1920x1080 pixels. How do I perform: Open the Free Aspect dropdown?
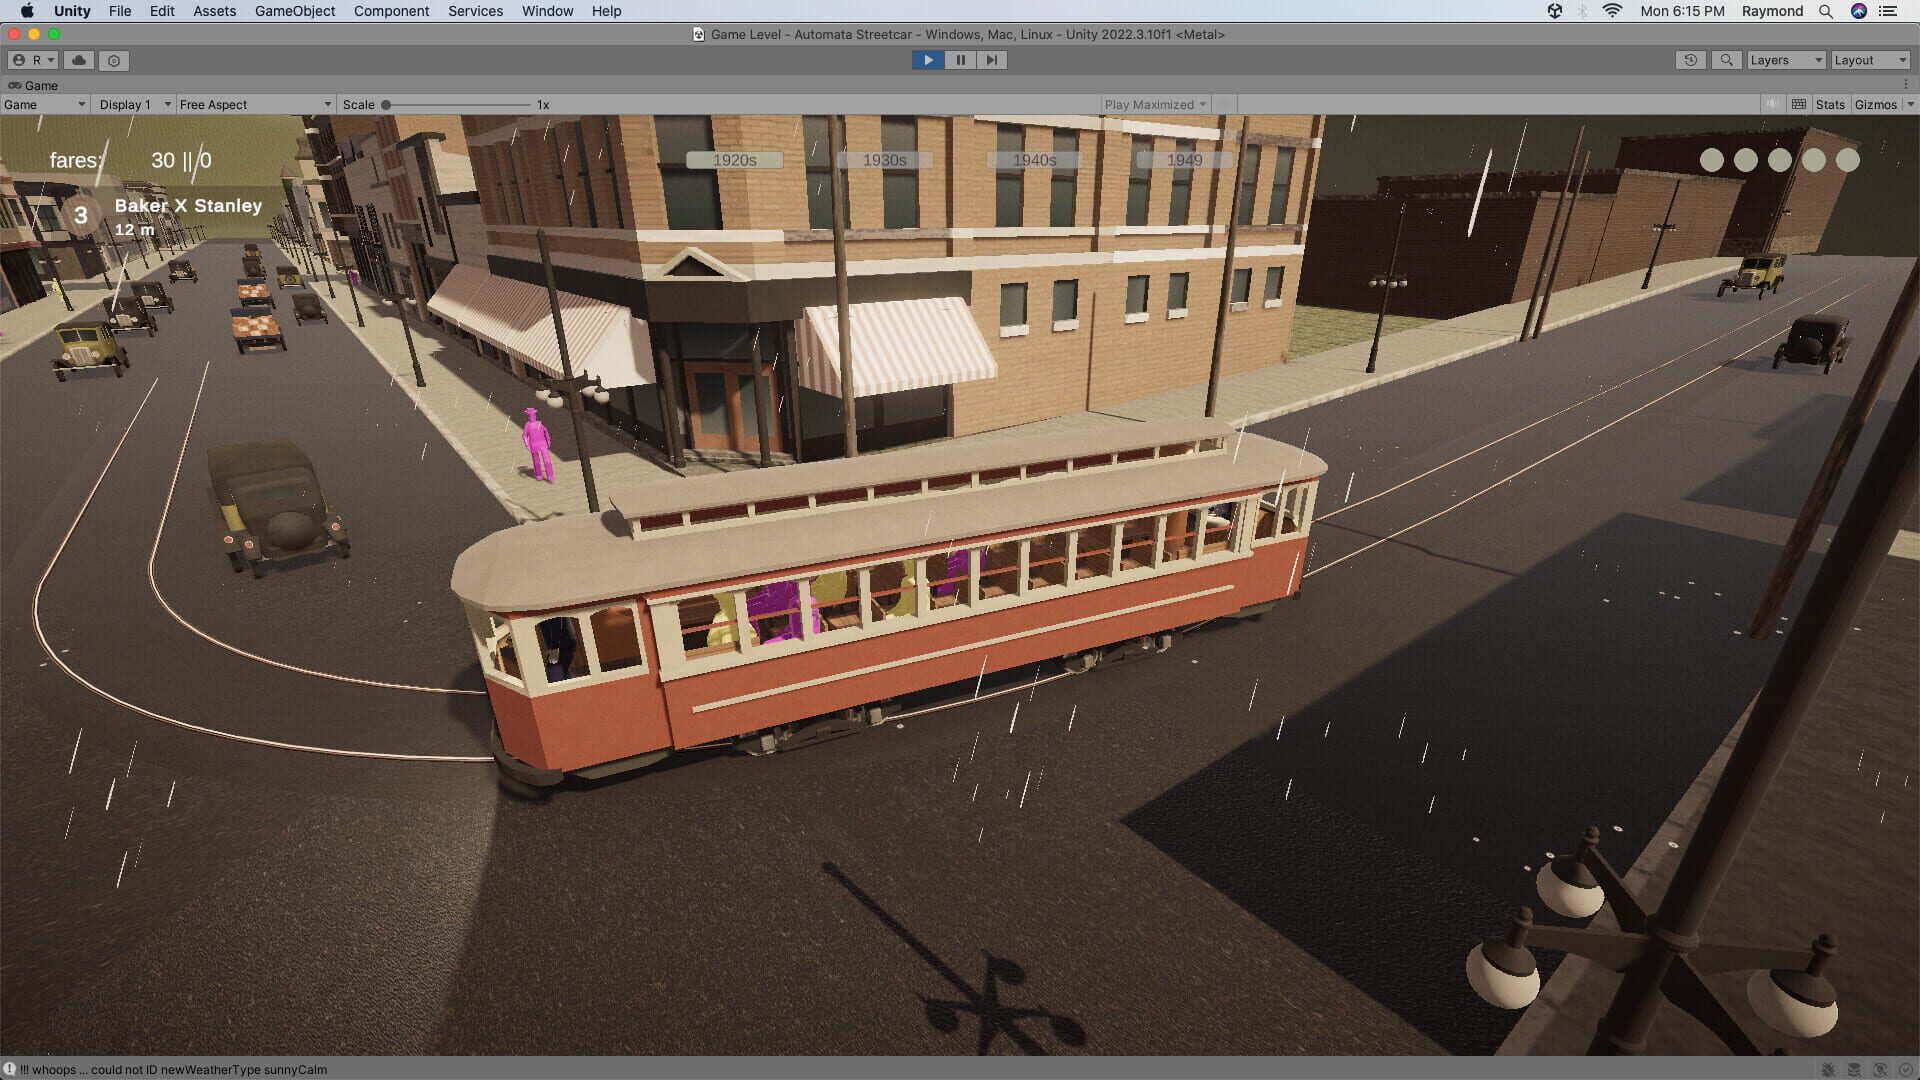click(255, 104)
